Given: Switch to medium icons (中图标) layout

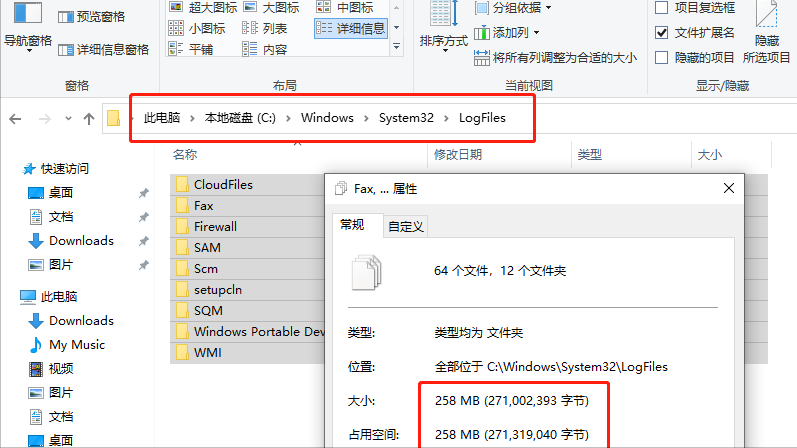Looking at the screenshot, I should (x=345, y=7).
